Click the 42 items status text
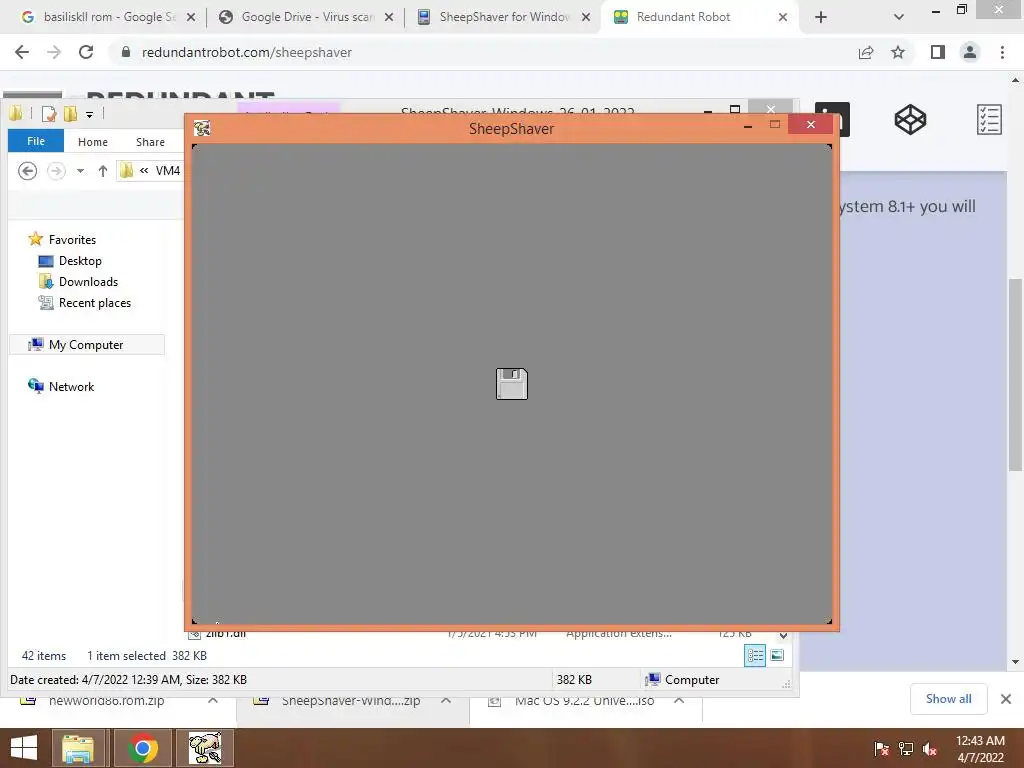Image resolution: width=1024 pixels, height=768 pixels. point(44,656)
